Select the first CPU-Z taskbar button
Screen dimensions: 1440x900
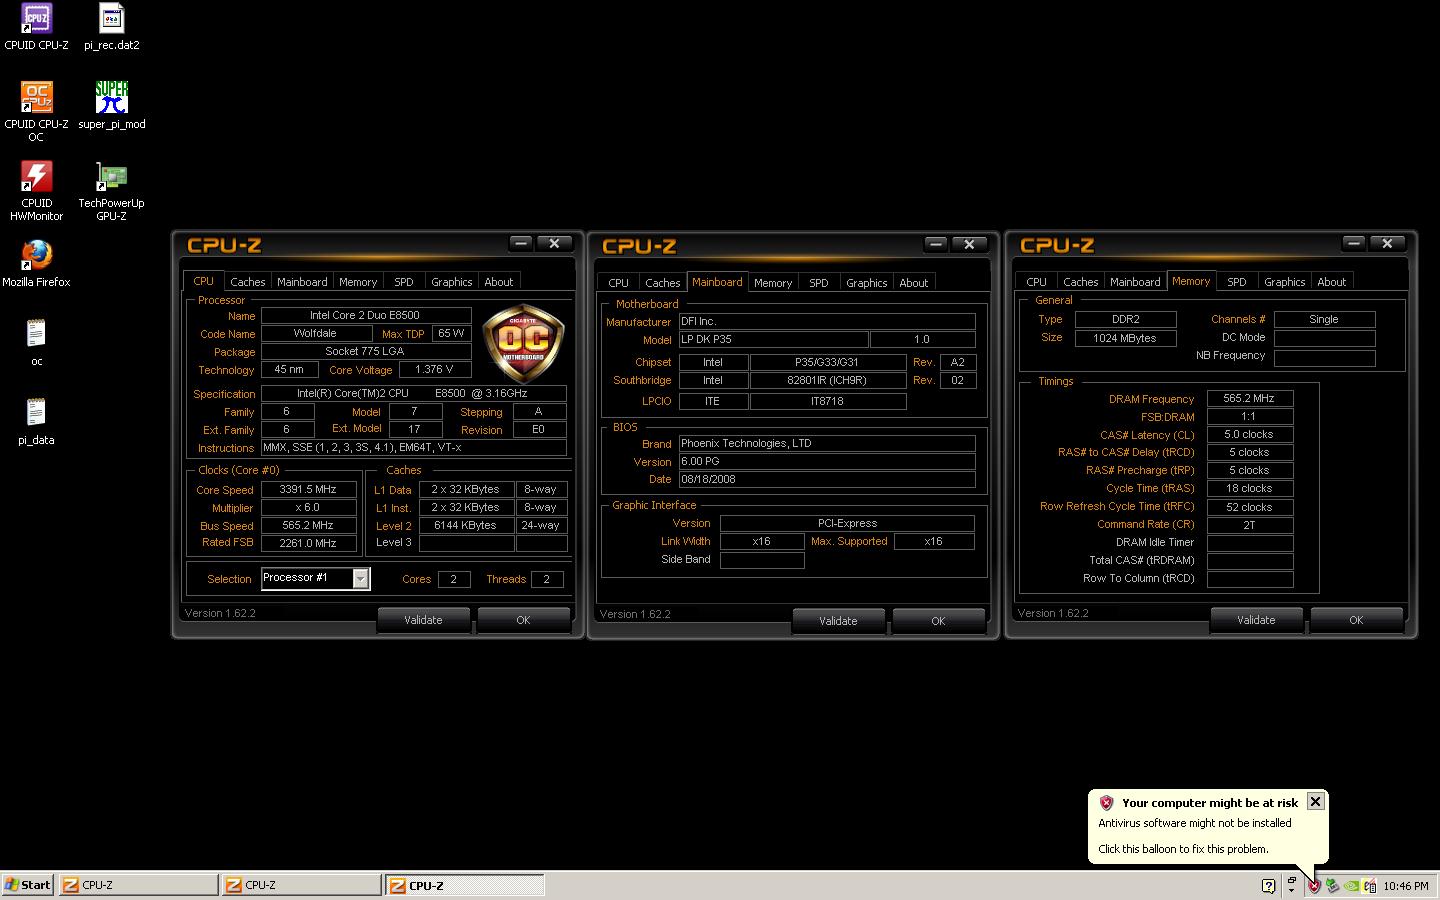tap(138, 885)
